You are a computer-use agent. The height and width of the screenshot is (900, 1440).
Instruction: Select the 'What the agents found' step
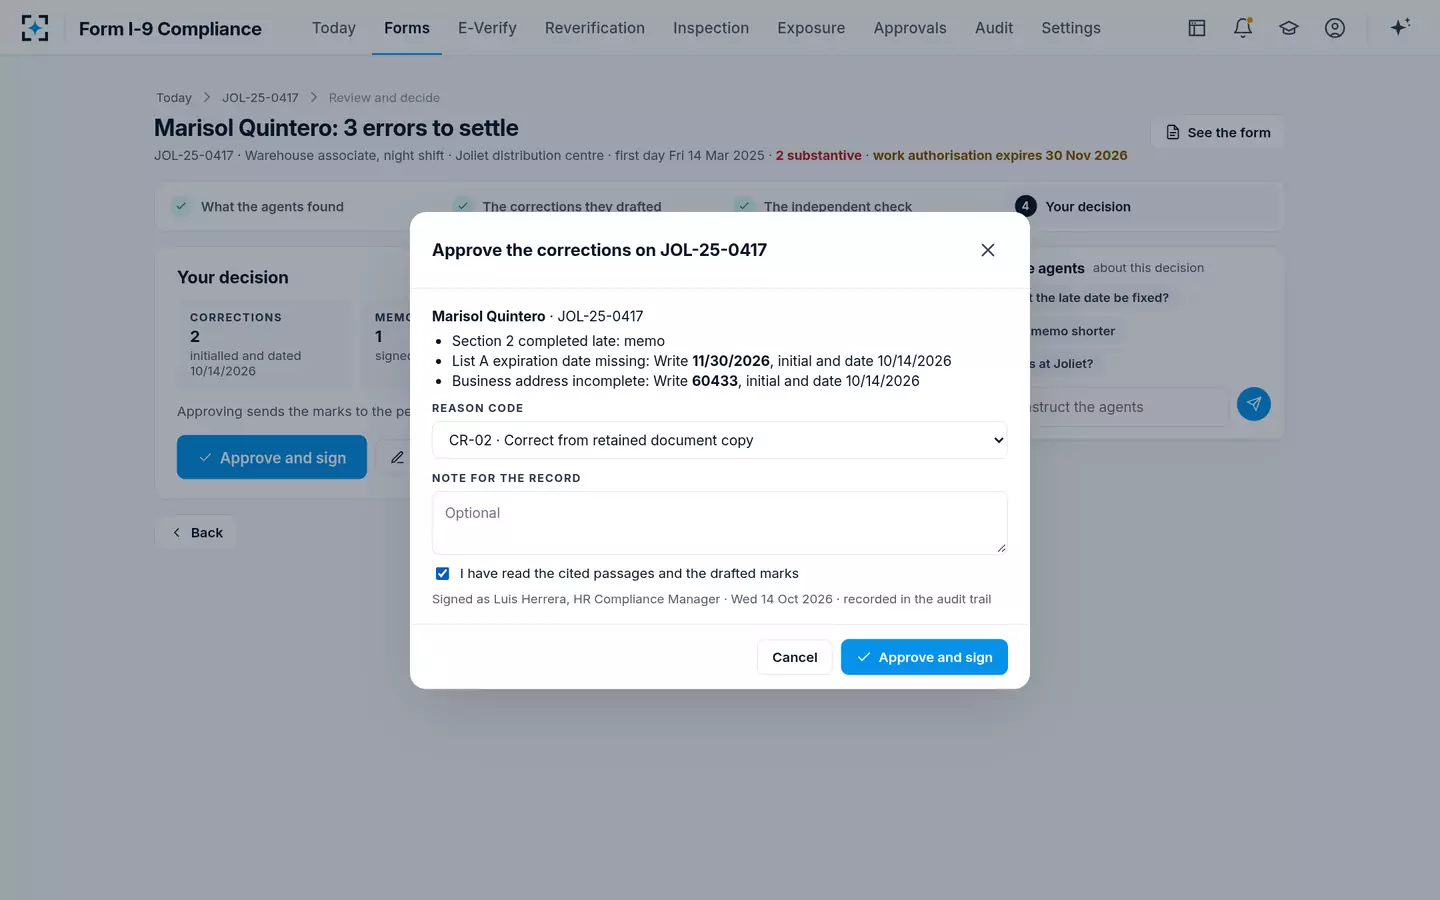pyautogui.click(x=272, y=207)
